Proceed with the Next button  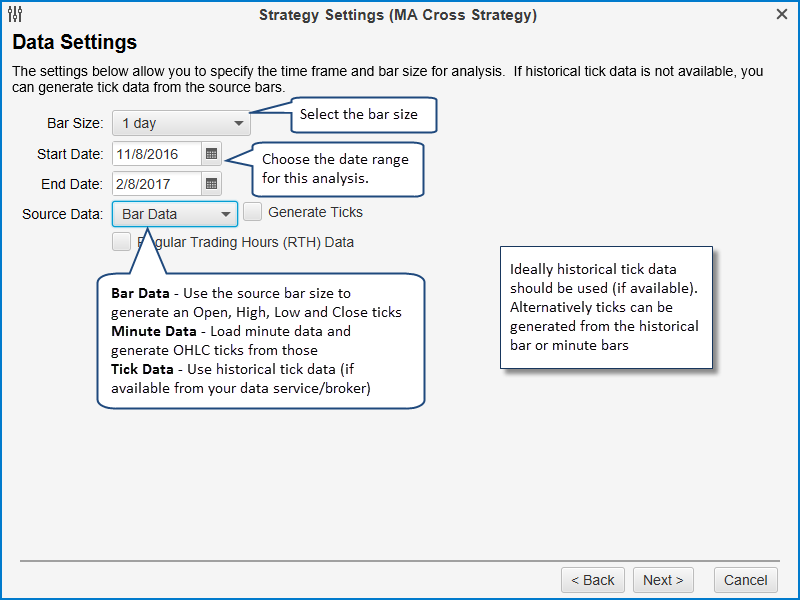(663, 580)
